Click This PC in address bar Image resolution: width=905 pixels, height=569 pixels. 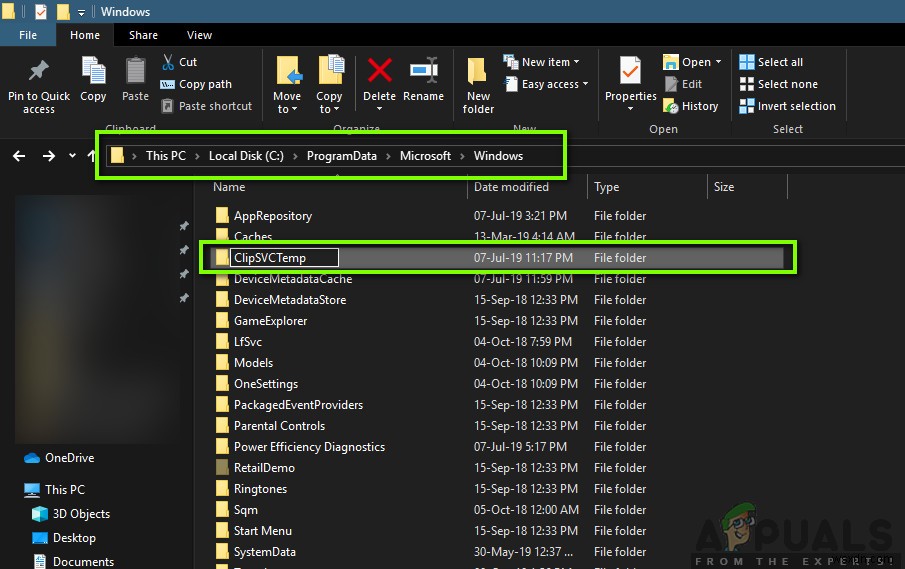point(166,156)
